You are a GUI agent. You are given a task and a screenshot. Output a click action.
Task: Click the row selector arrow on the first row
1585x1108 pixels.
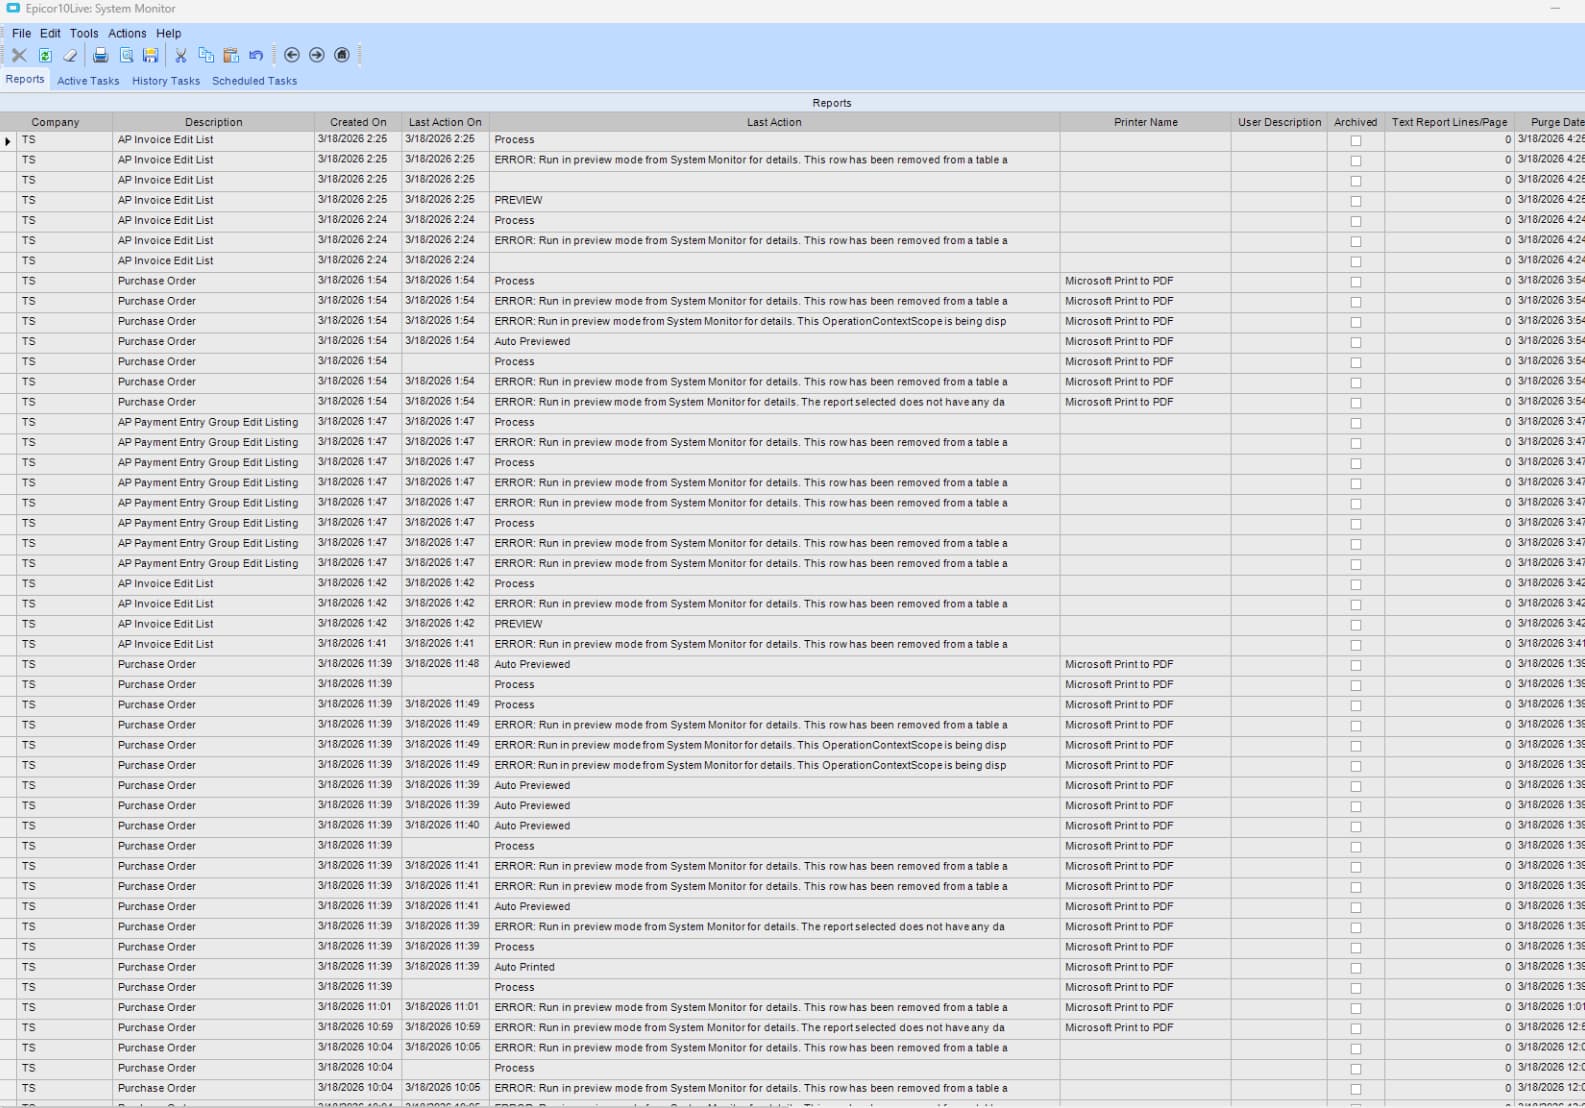(8, 141)
